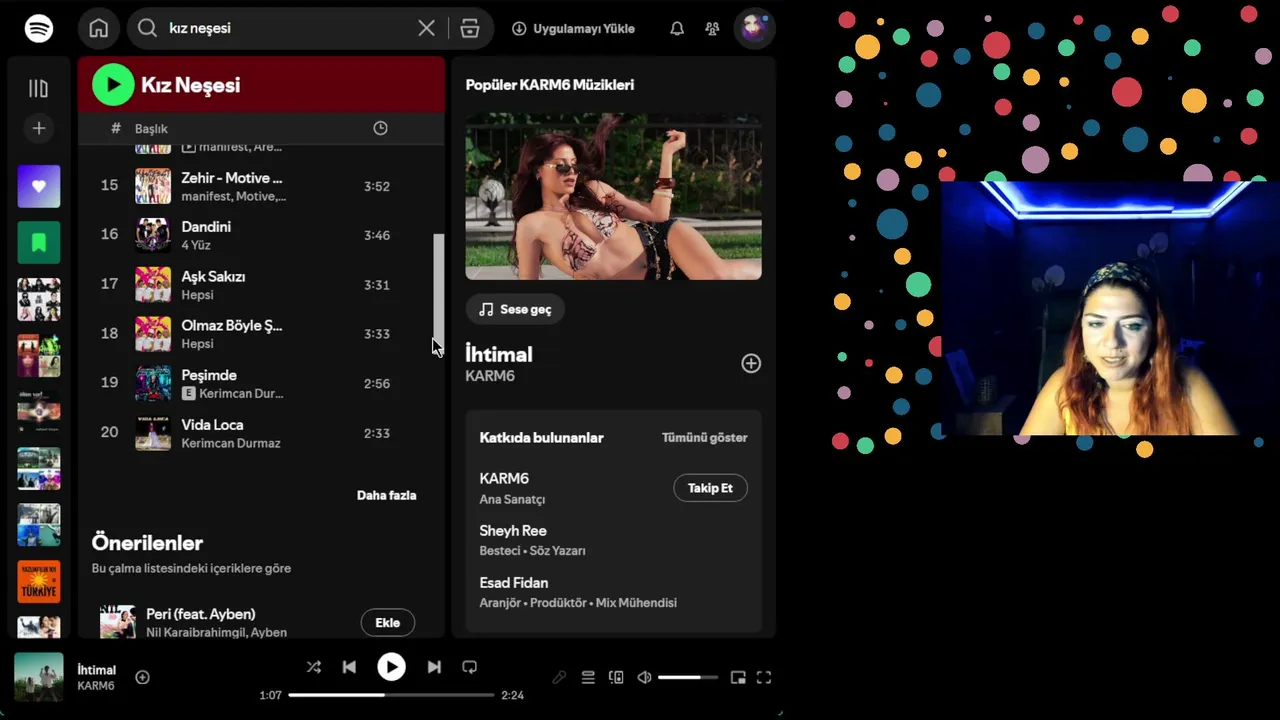This screenshot has height=720, width=1280.
Task: Create a playlist with the sidebar plus
Action: [x=38, y=128]
